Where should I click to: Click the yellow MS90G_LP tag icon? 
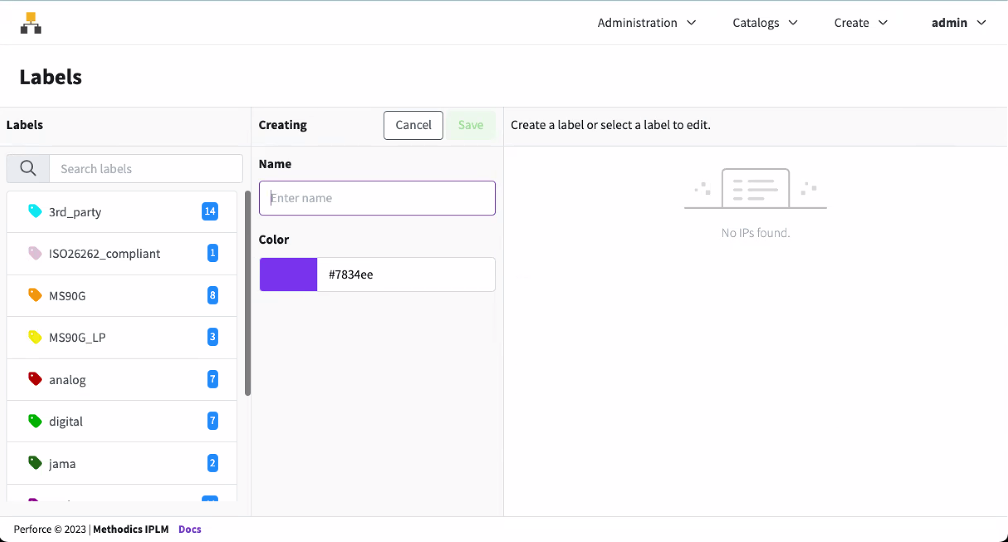coord(35,338)
